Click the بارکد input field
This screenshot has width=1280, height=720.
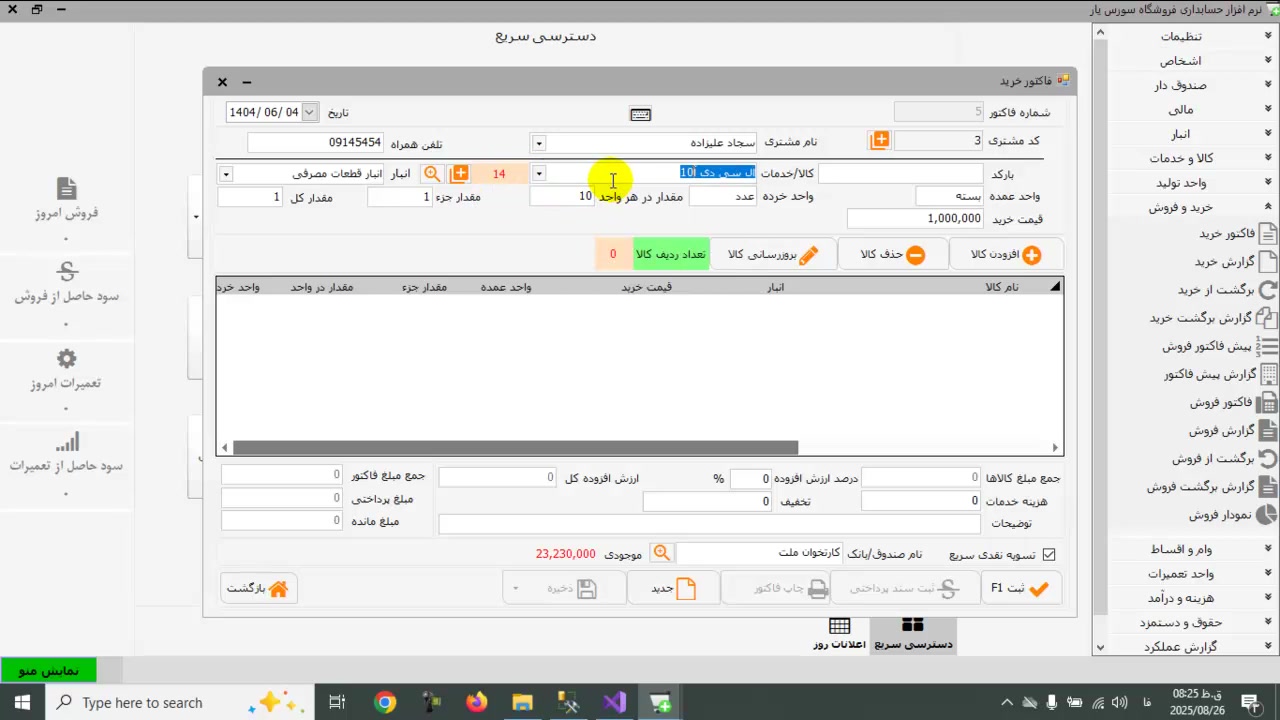[x=900, y=174]
